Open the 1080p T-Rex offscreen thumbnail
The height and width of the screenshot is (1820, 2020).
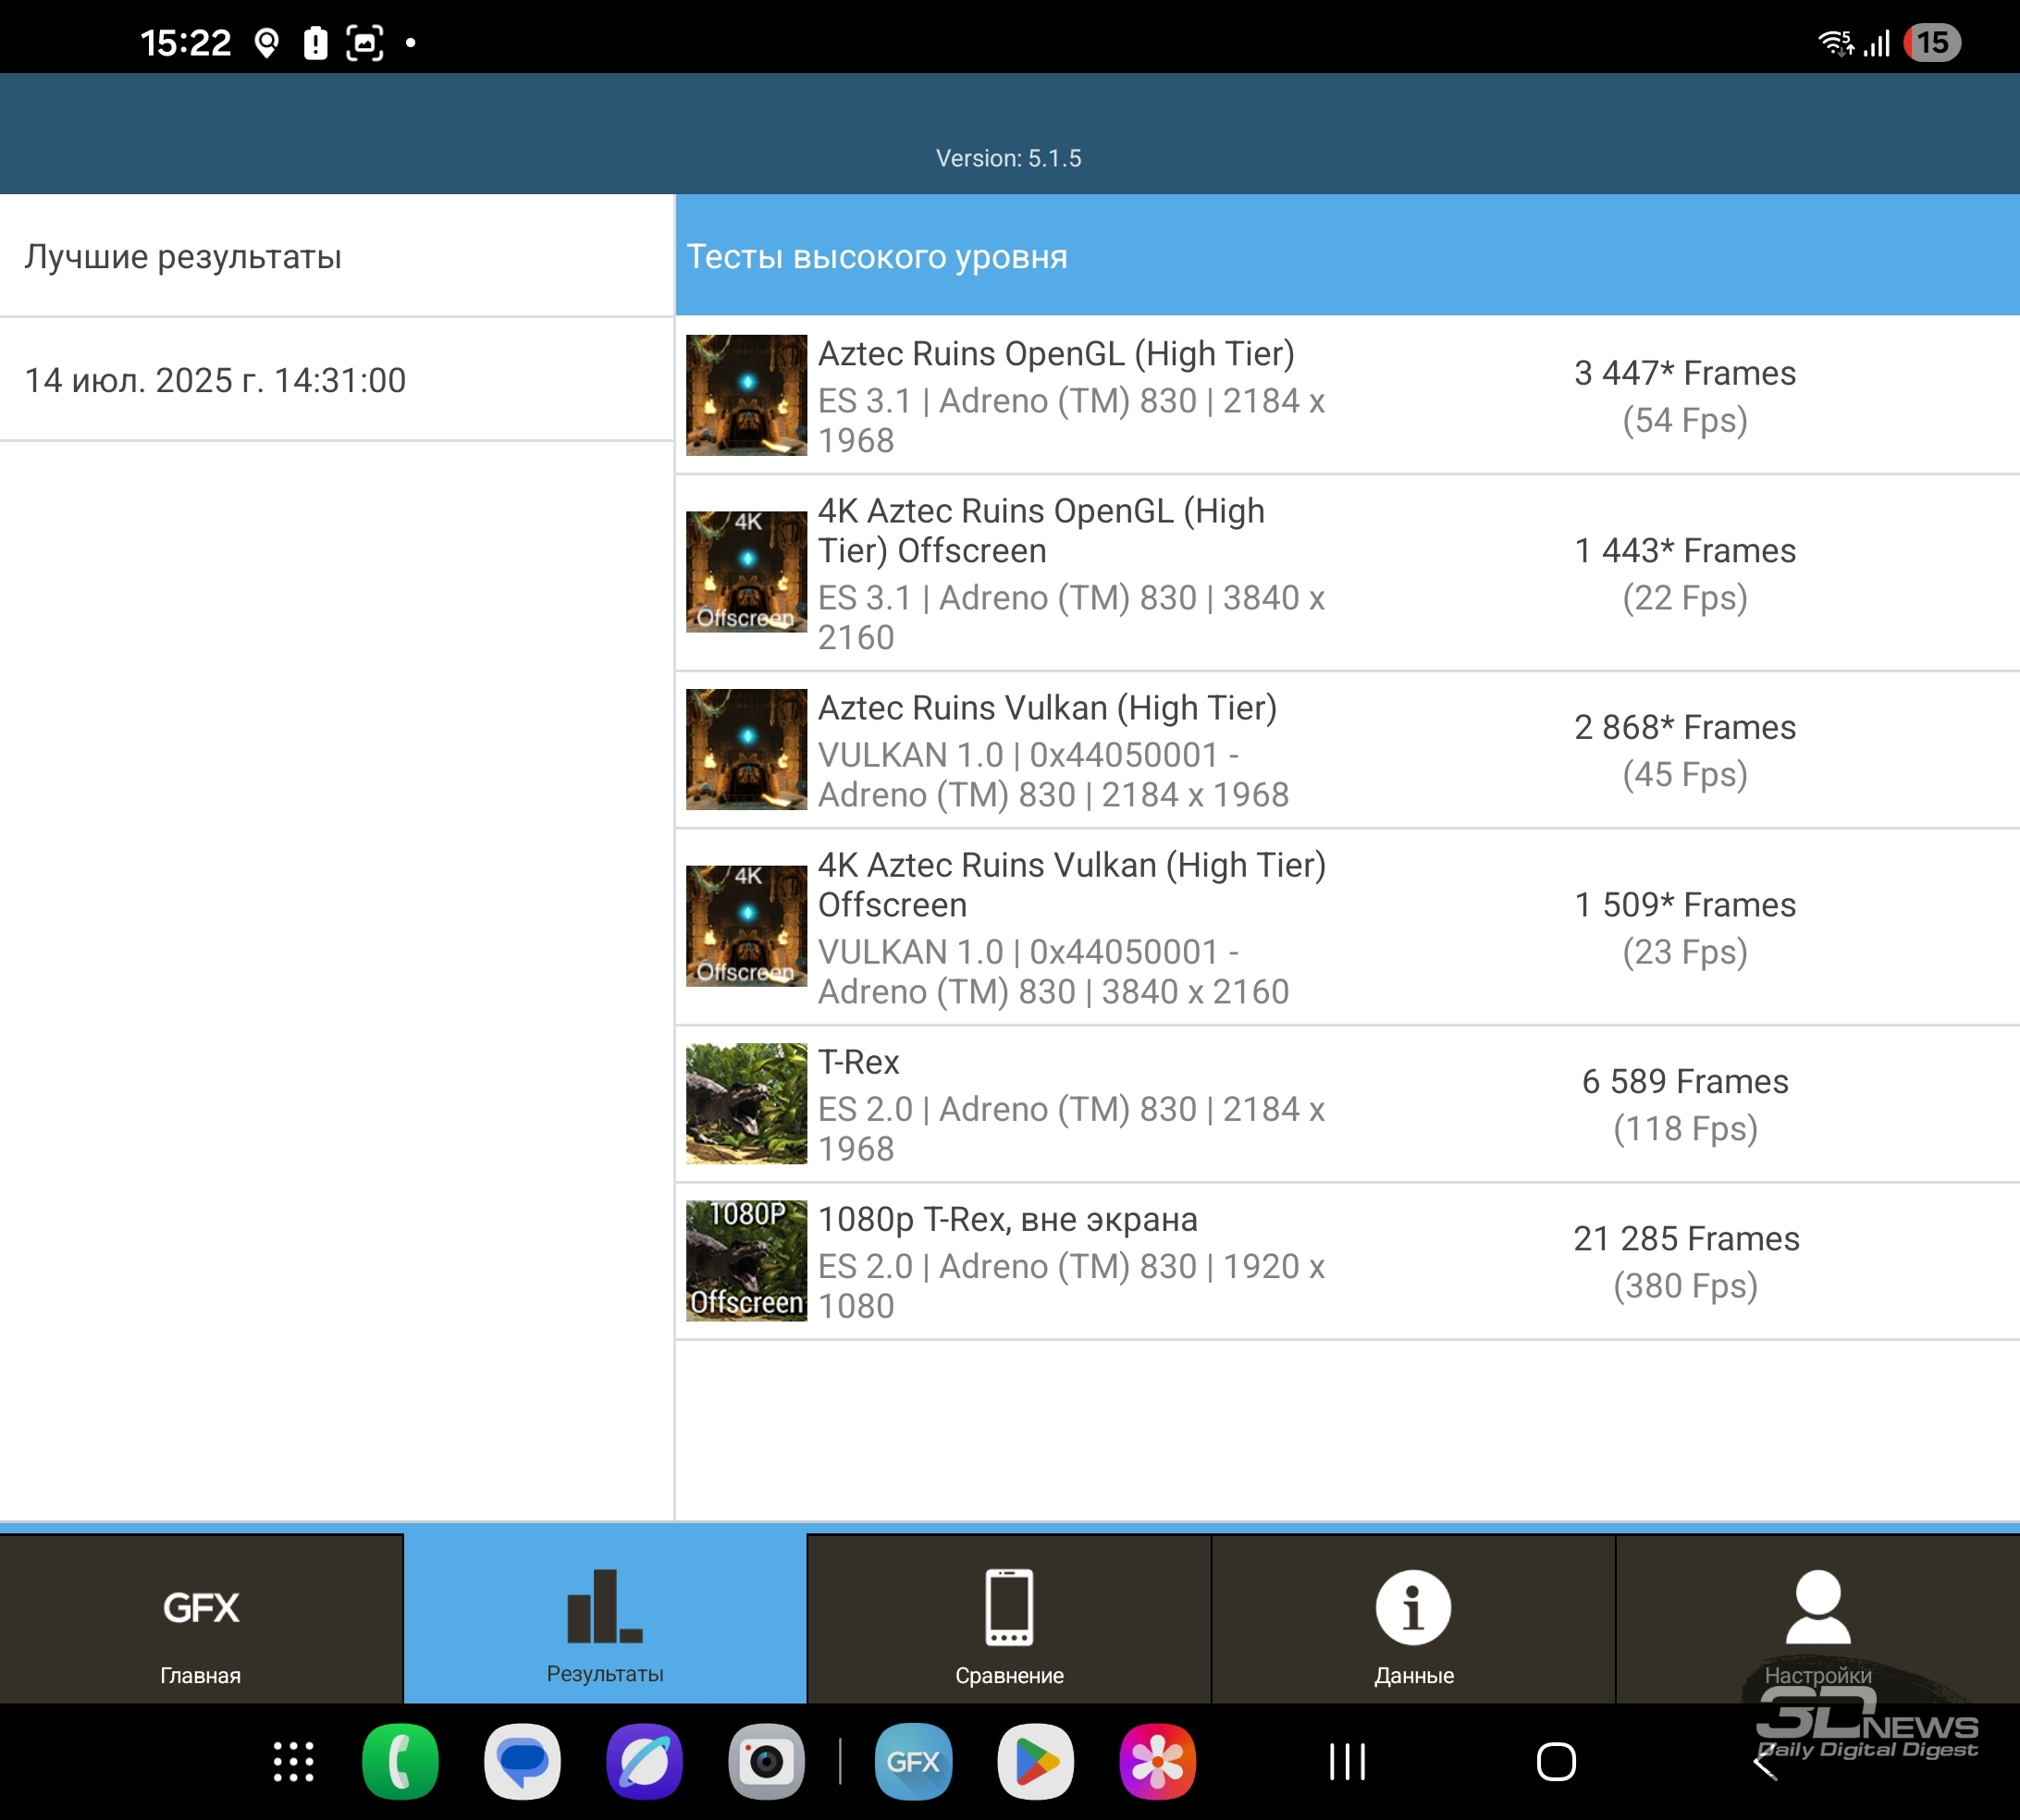point(746,1260)
